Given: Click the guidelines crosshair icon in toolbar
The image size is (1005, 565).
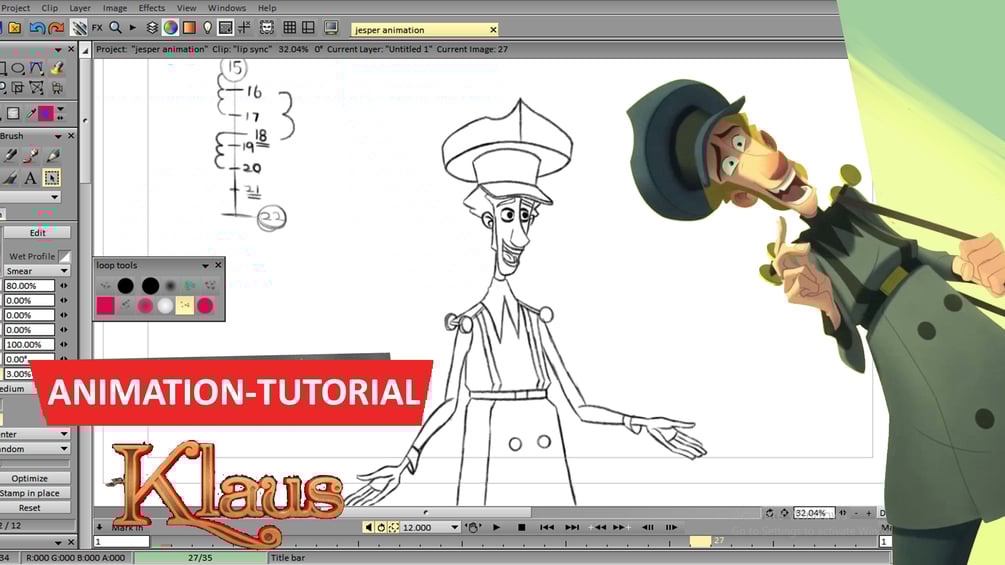Looking at the screenshot, I should (244, 28).
